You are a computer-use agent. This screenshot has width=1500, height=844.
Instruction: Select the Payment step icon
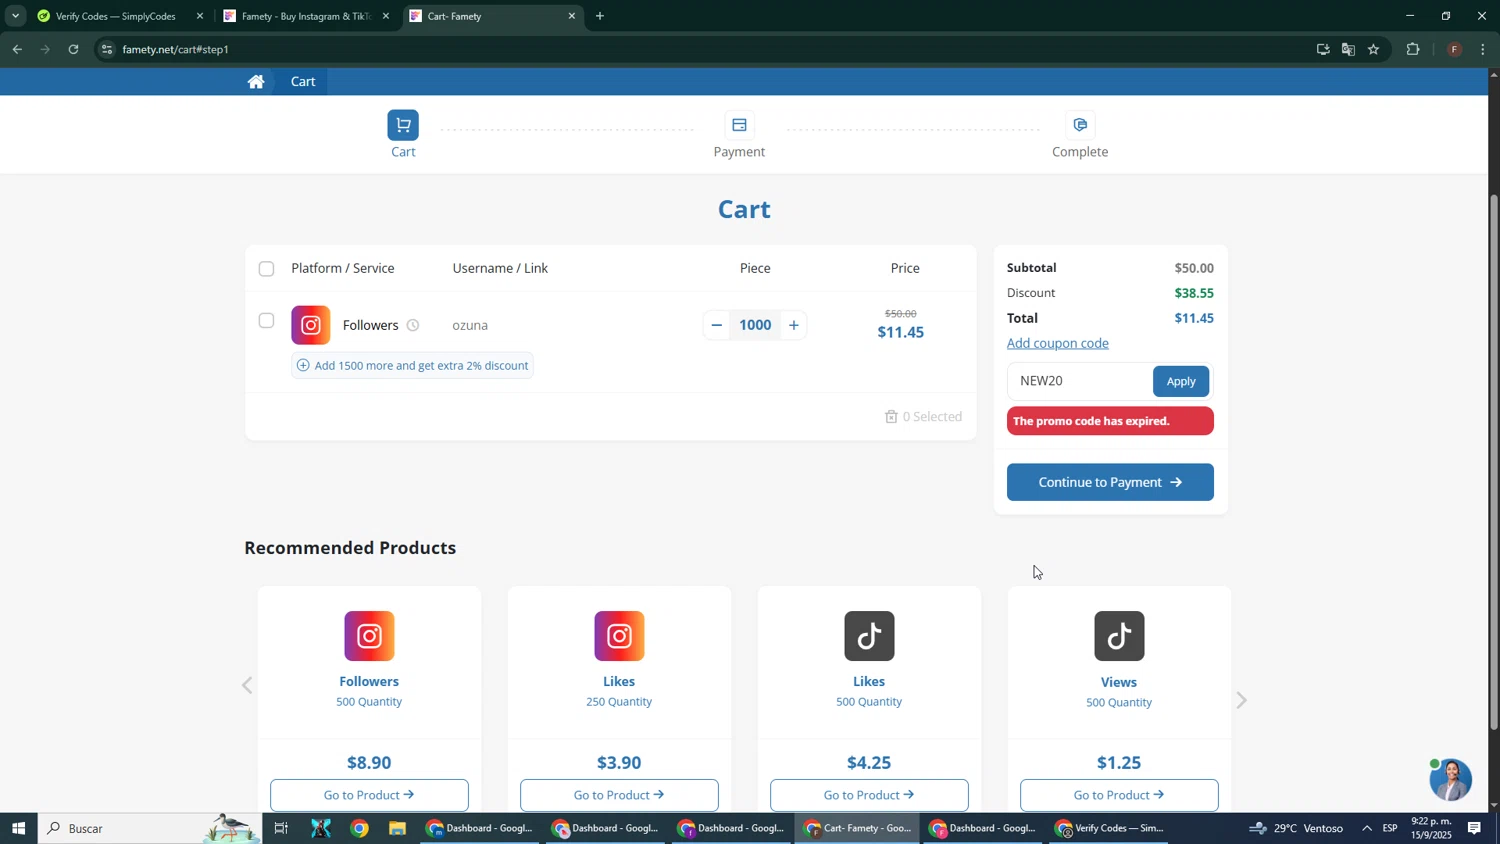click(739, 125)
